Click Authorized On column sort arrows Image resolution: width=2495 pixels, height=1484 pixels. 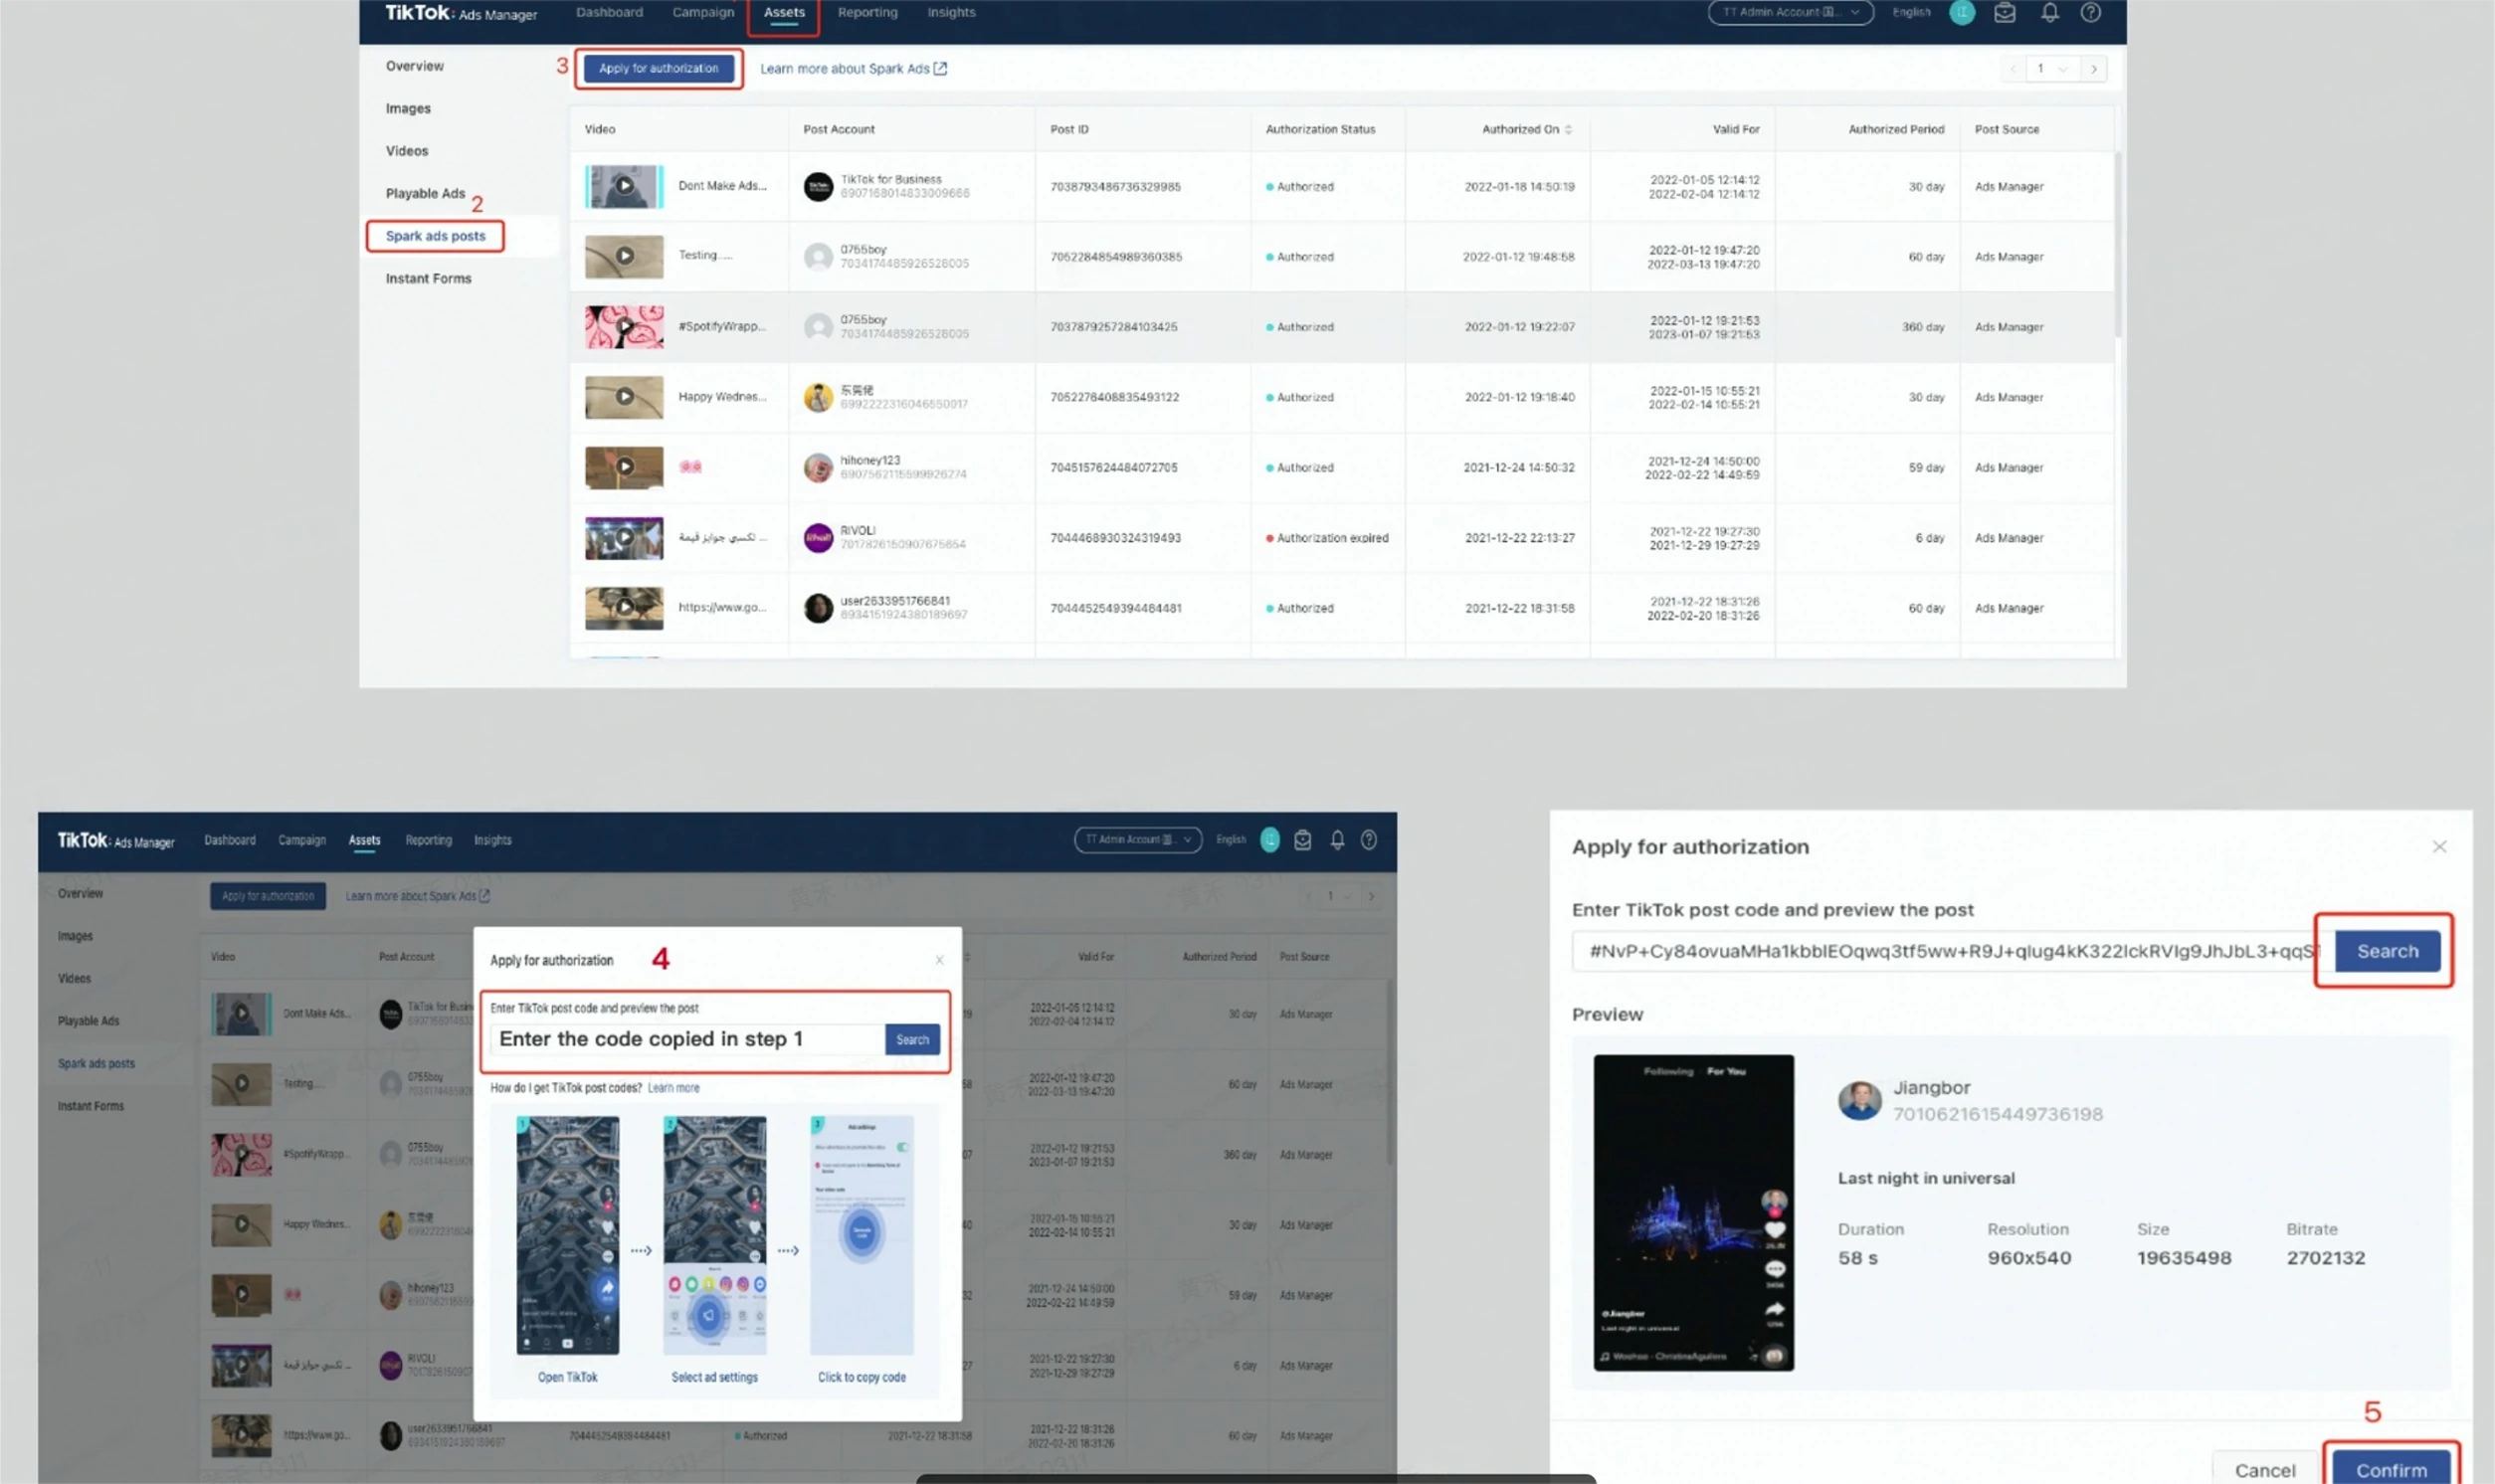(1568, 130)
